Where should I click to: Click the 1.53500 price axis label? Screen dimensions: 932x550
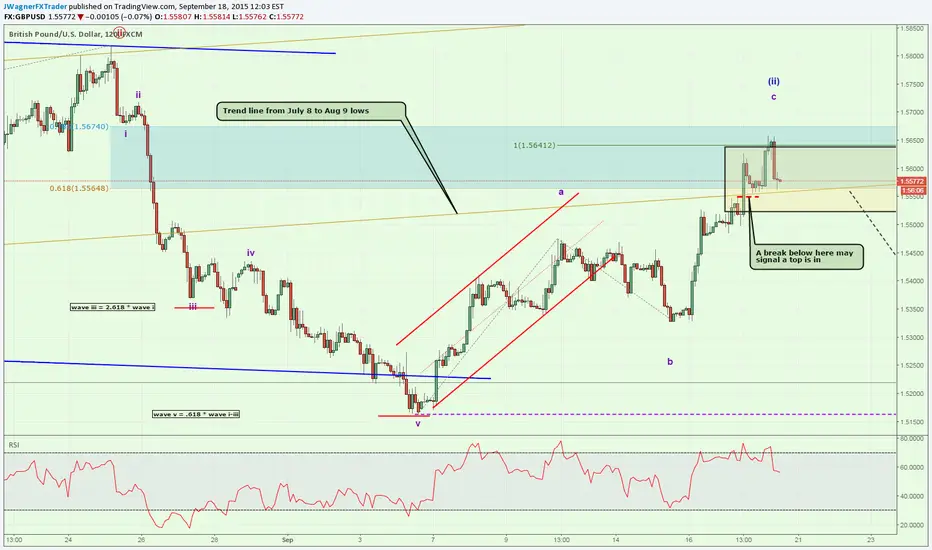tap(912, 309)
